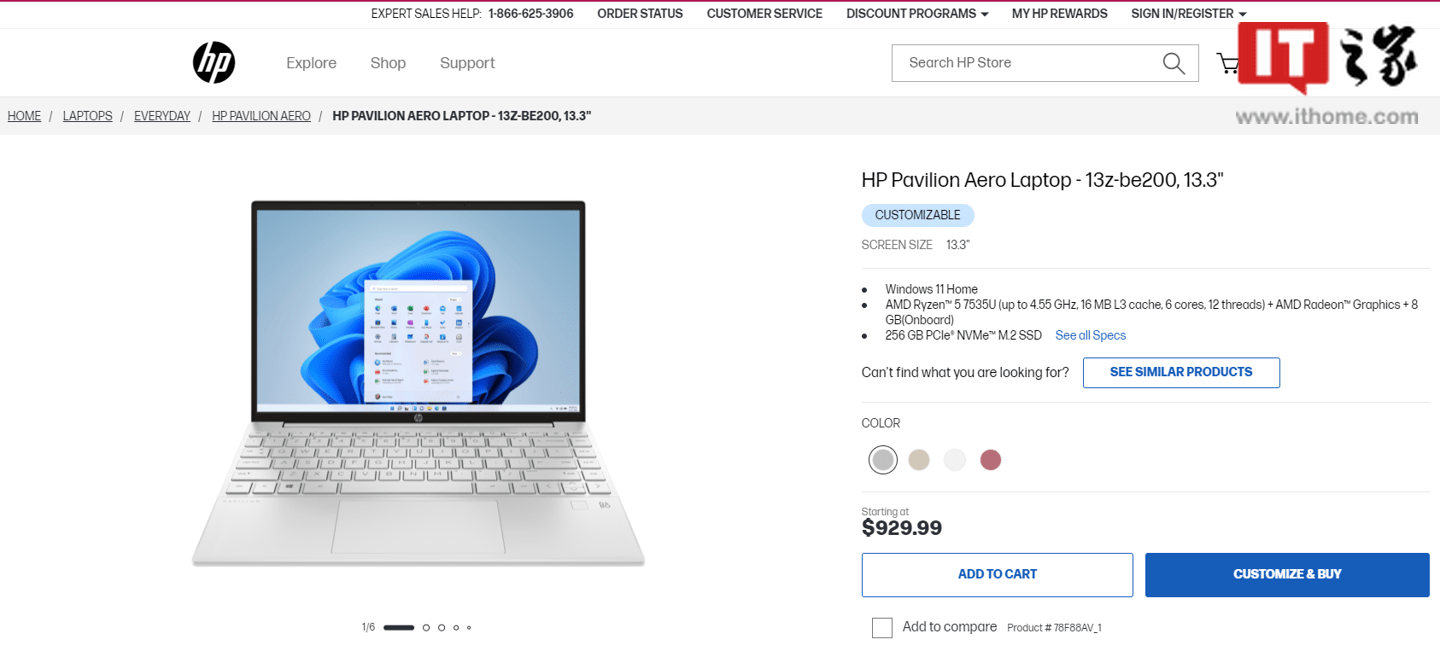Click the Customize & Buy button
The width and height of the screenshot is (1440, 651).
click(x=1287, y=575)
